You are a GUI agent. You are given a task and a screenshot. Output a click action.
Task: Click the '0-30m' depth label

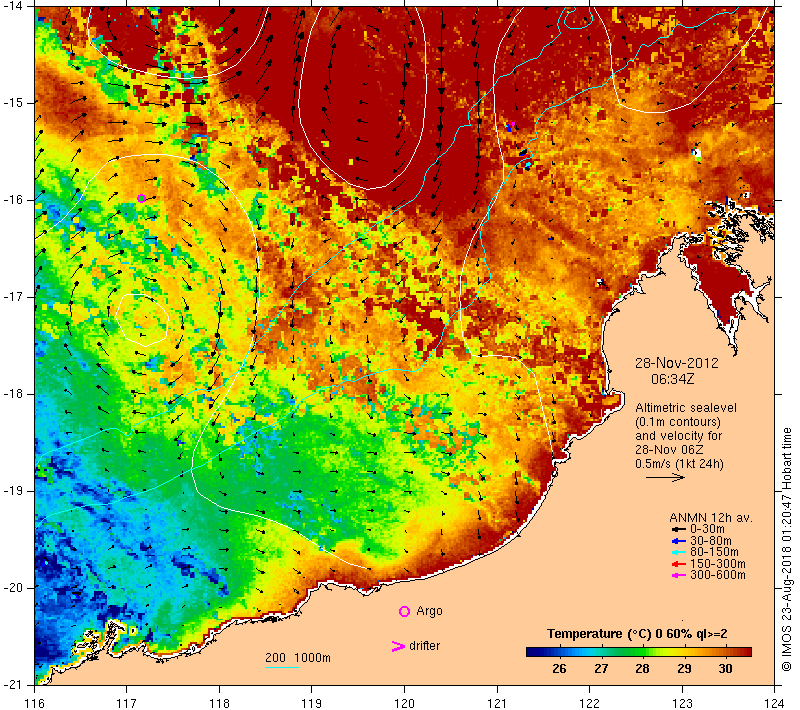point(707,529)
